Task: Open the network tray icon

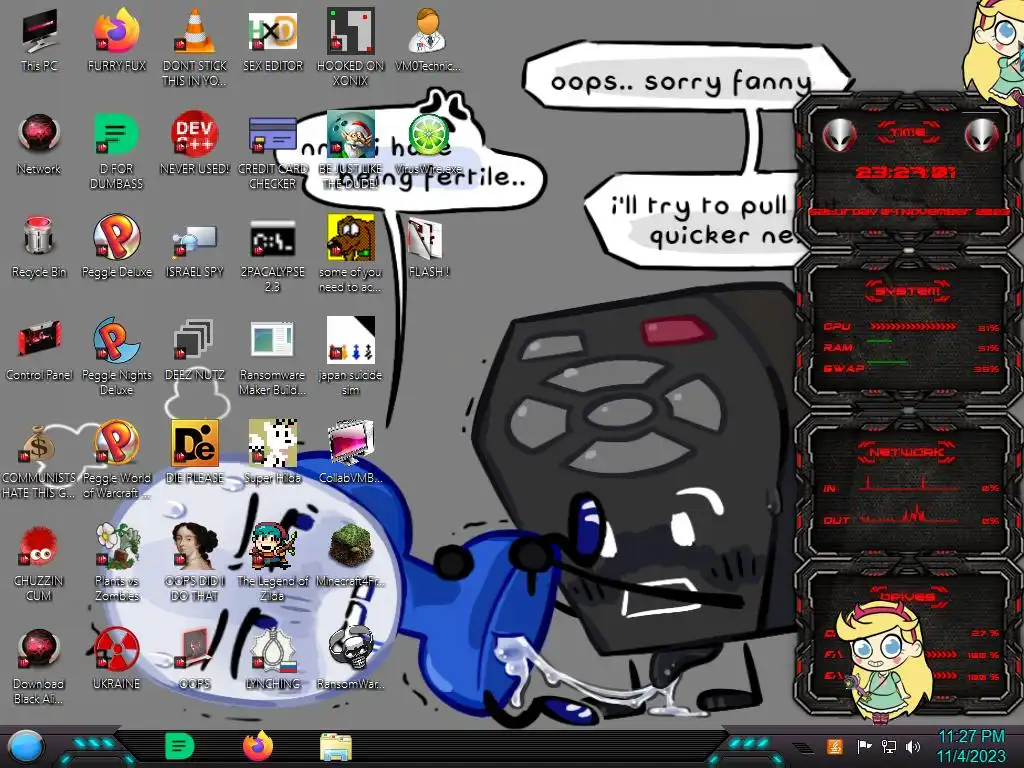Action: (888, 746)
